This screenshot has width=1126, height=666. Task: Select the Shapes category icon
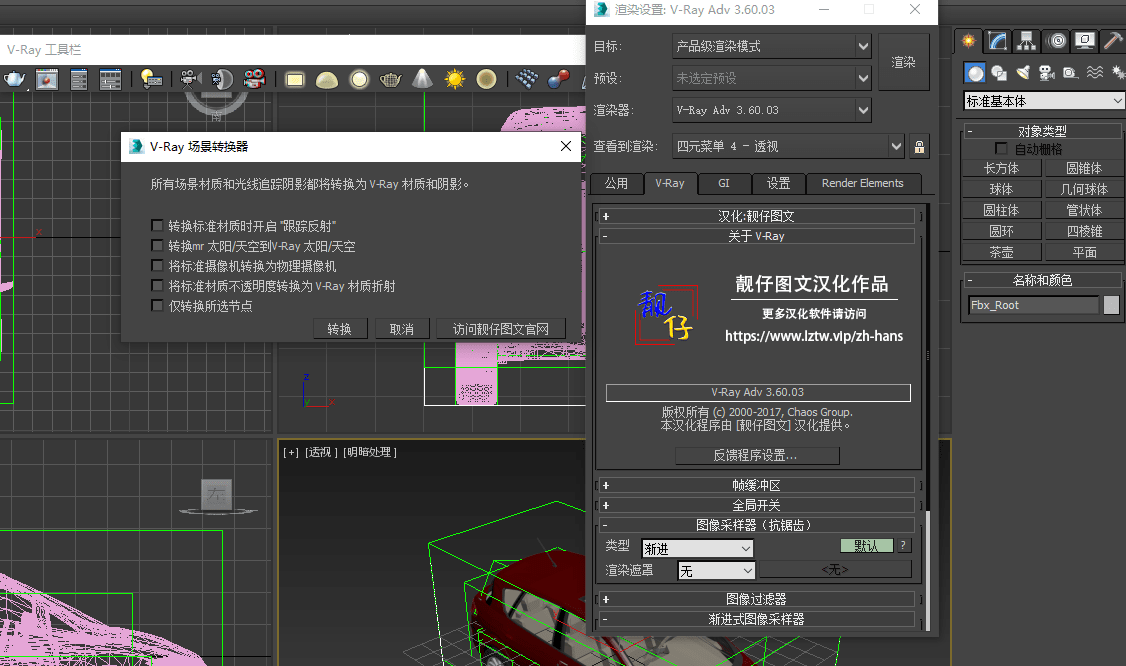tap(999, 73)
